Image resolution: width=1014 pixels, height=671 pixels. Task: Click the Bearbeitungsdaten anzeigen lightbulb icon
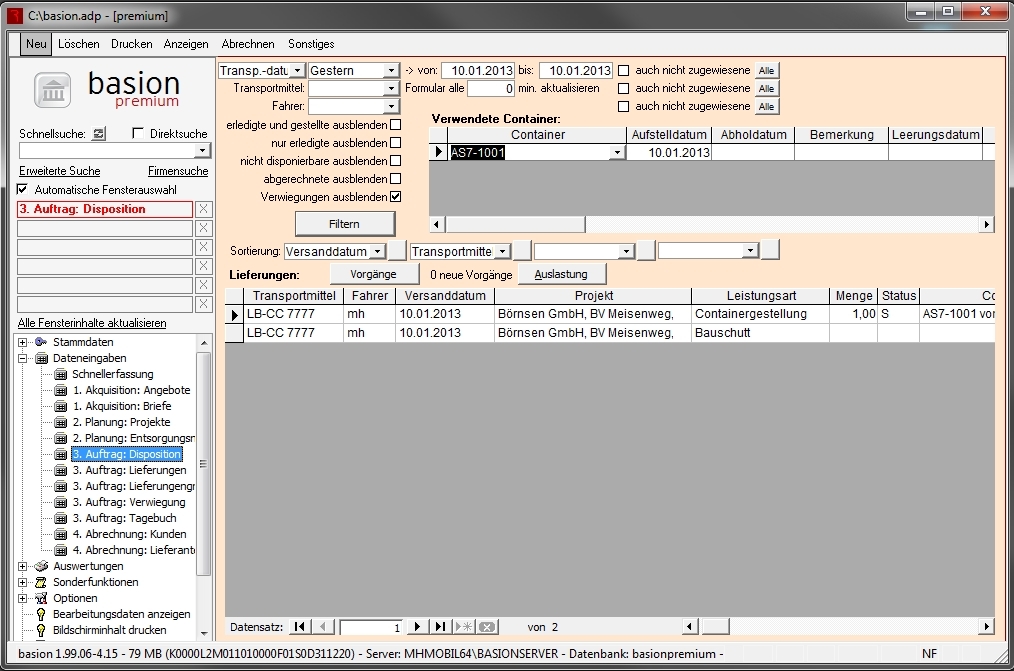(41, 614)
